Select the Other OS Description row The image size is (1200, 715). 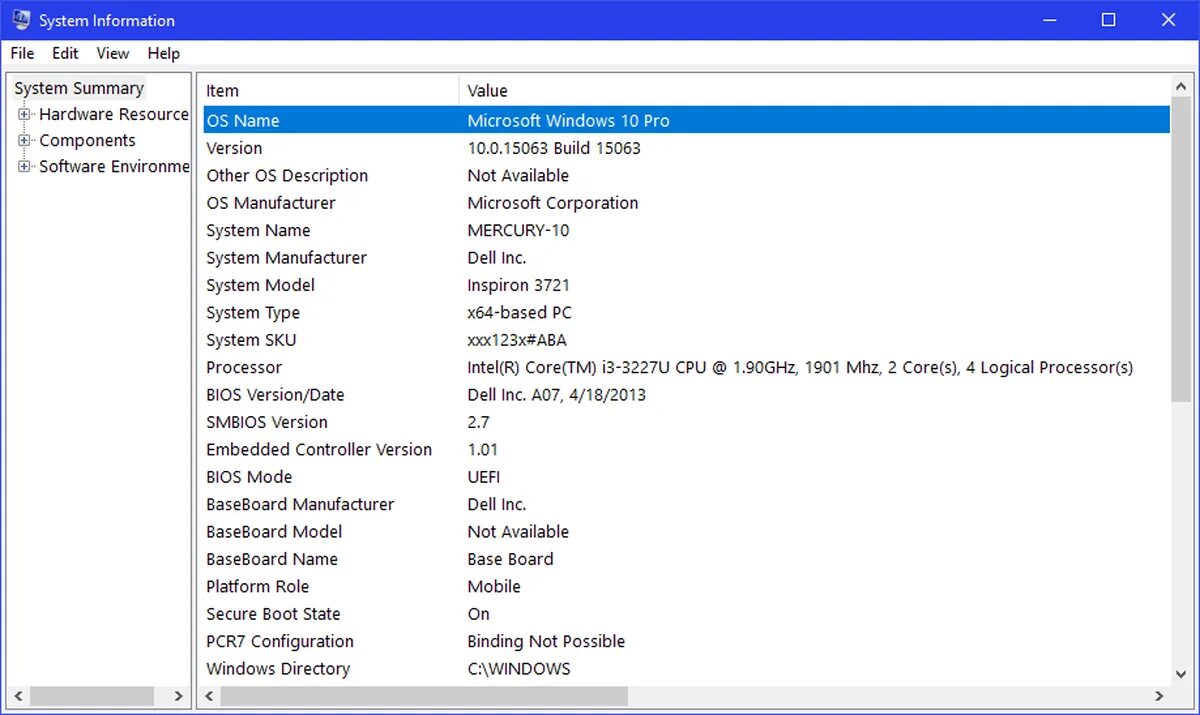click(686, 175)
